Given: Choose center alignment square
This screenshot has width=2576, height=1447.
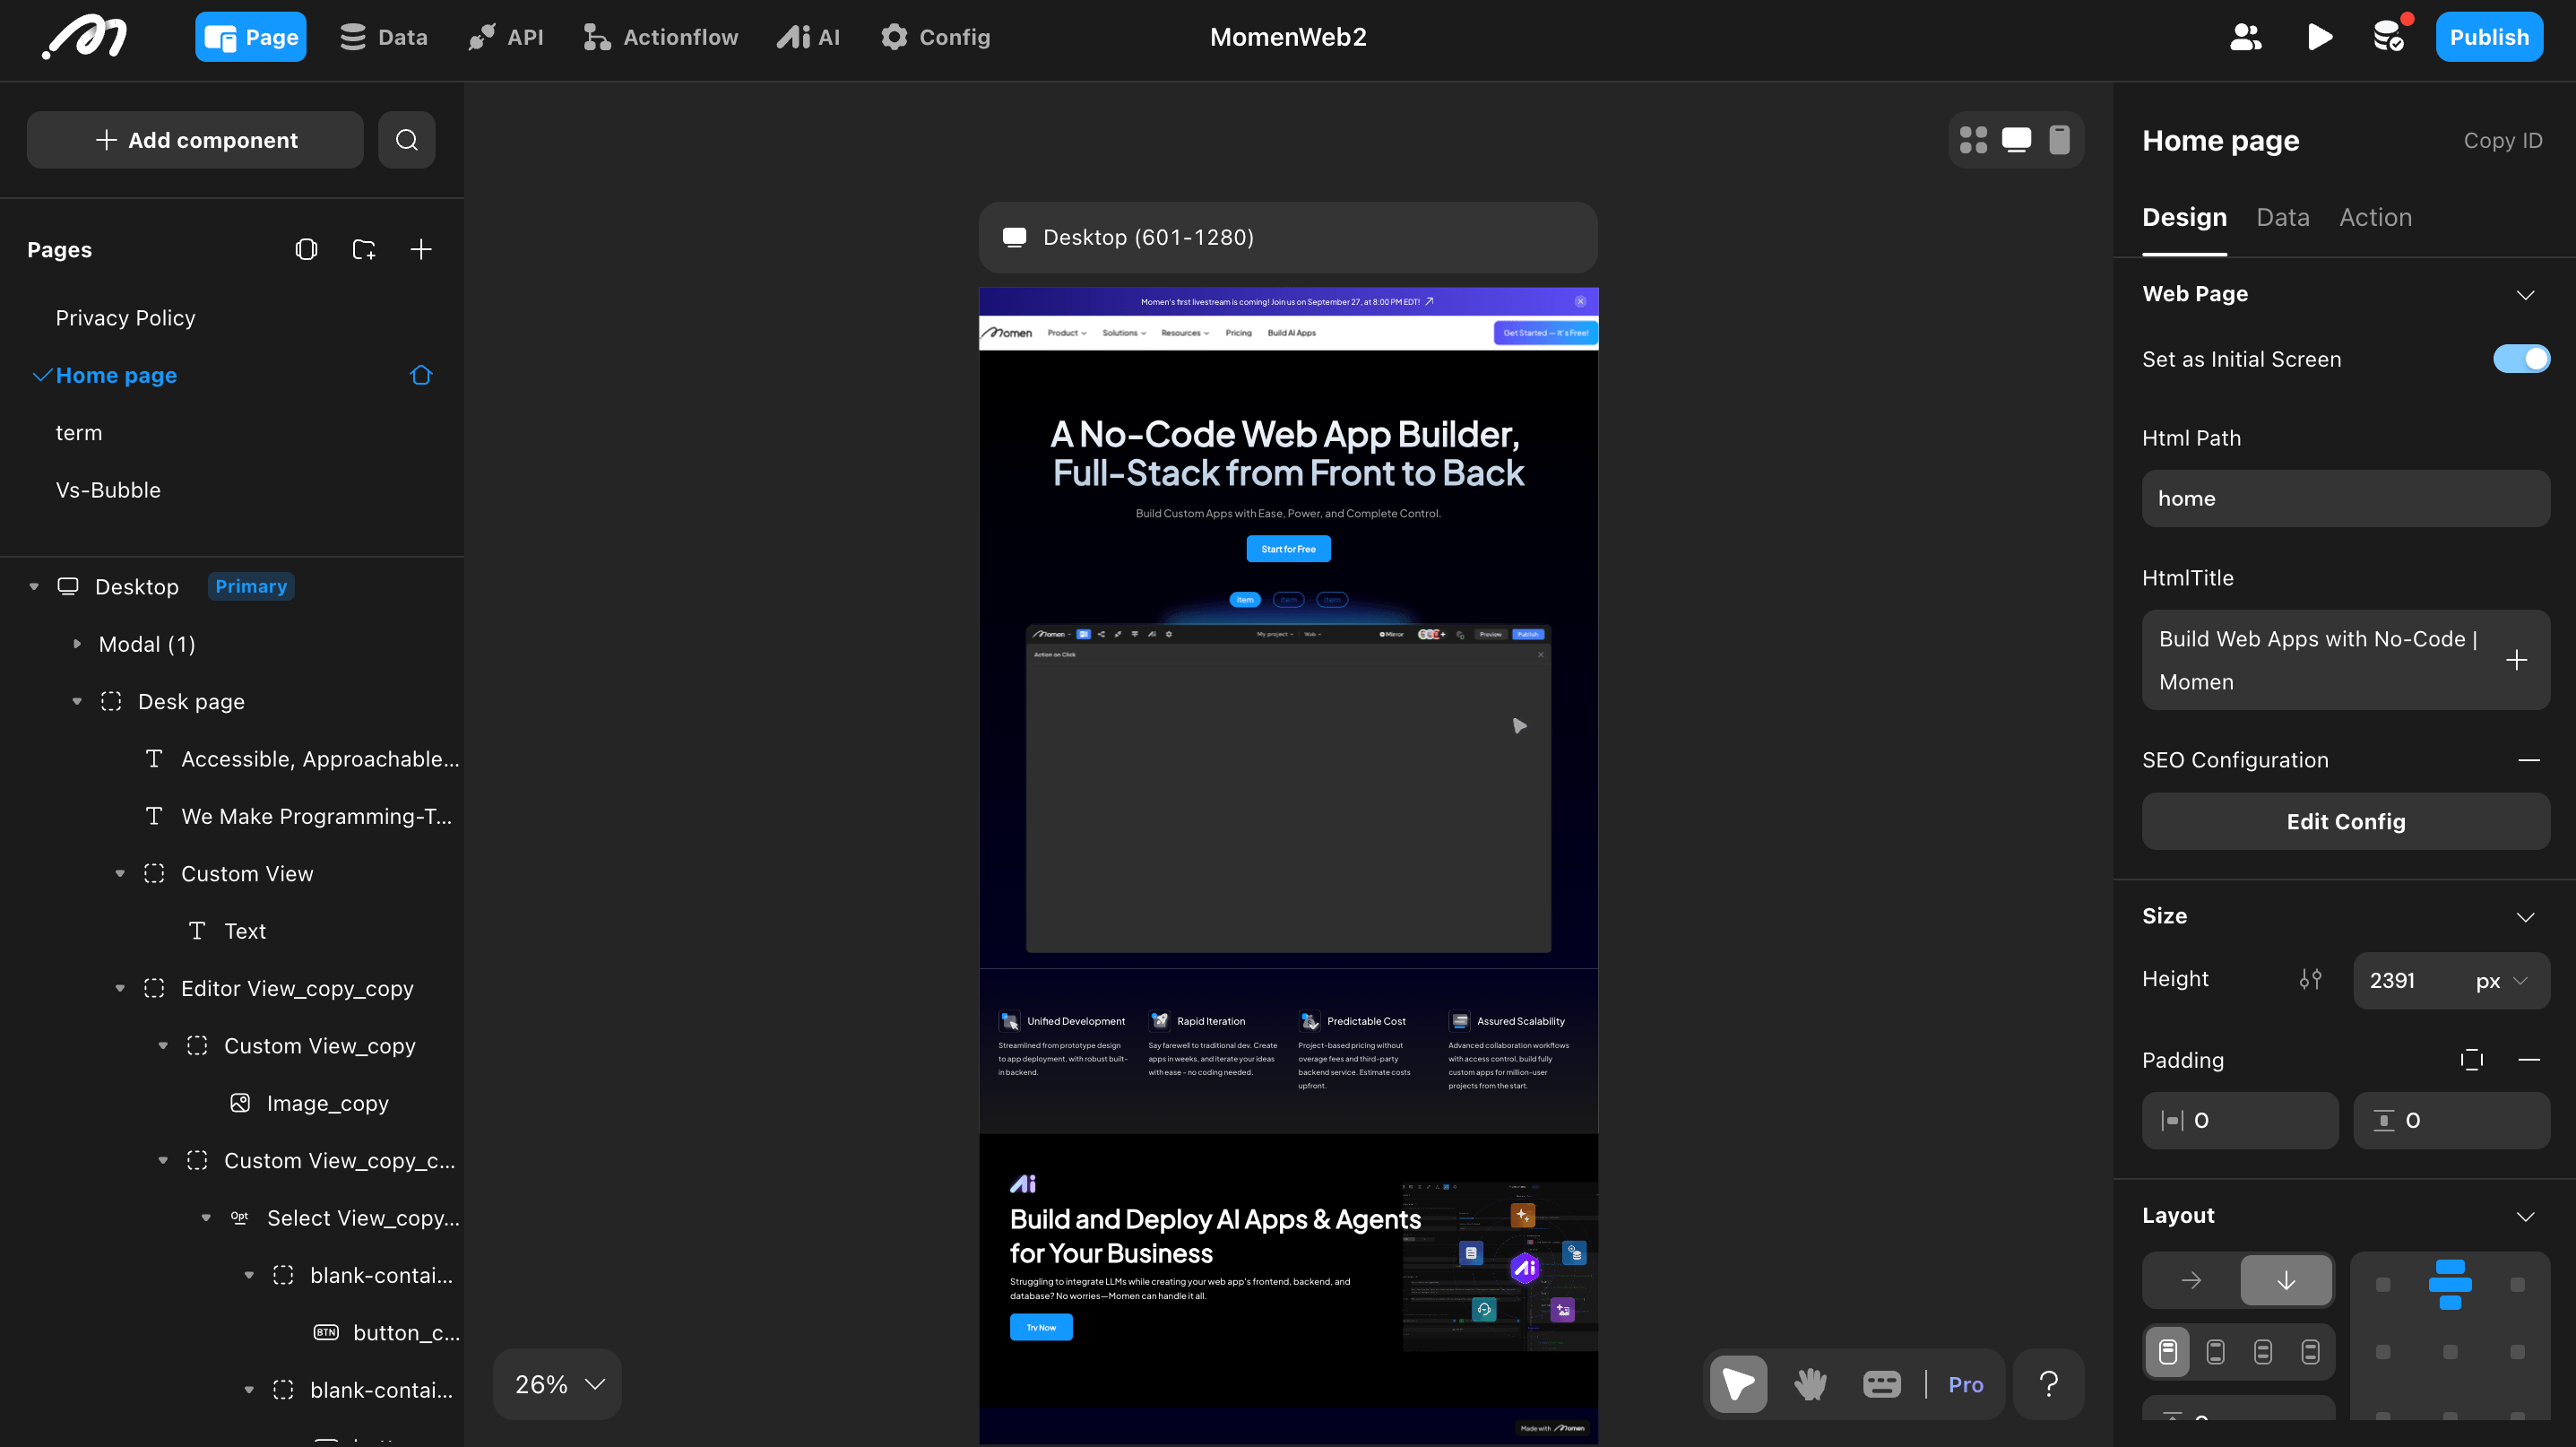Looking at the screenshot, I should 2450,1352.
